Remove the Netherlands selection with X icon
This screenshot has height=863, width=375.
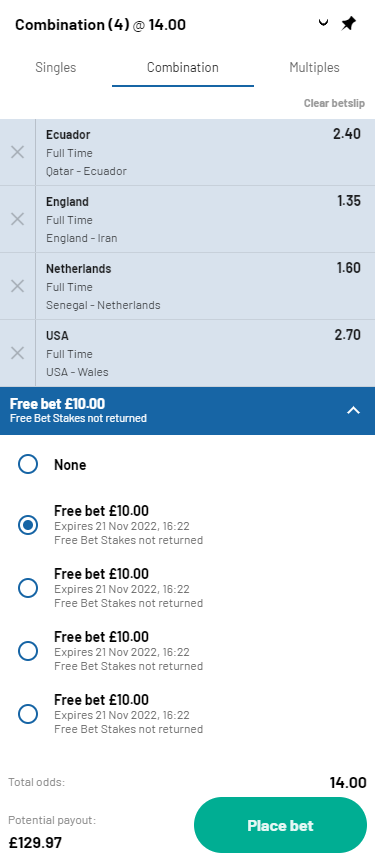(18, 286)
